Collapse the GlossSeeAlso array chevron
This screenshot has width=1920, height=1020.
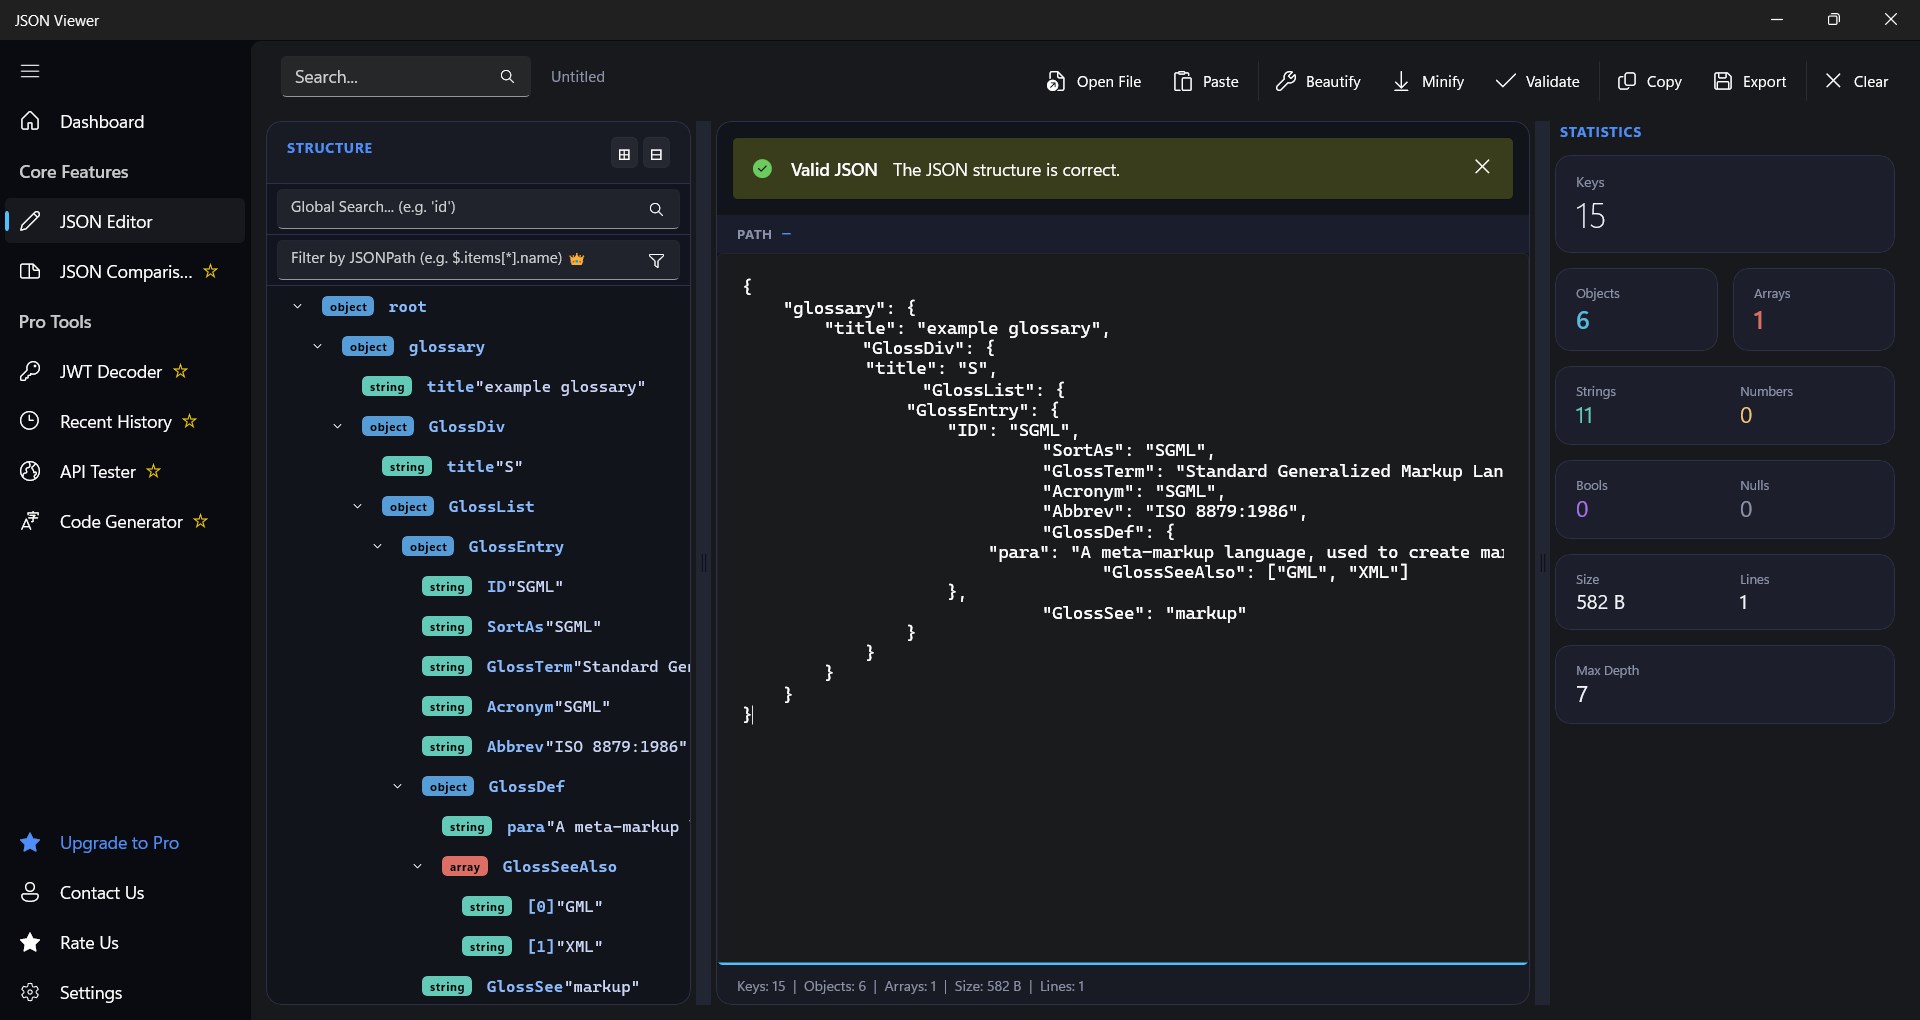point(417,866)
